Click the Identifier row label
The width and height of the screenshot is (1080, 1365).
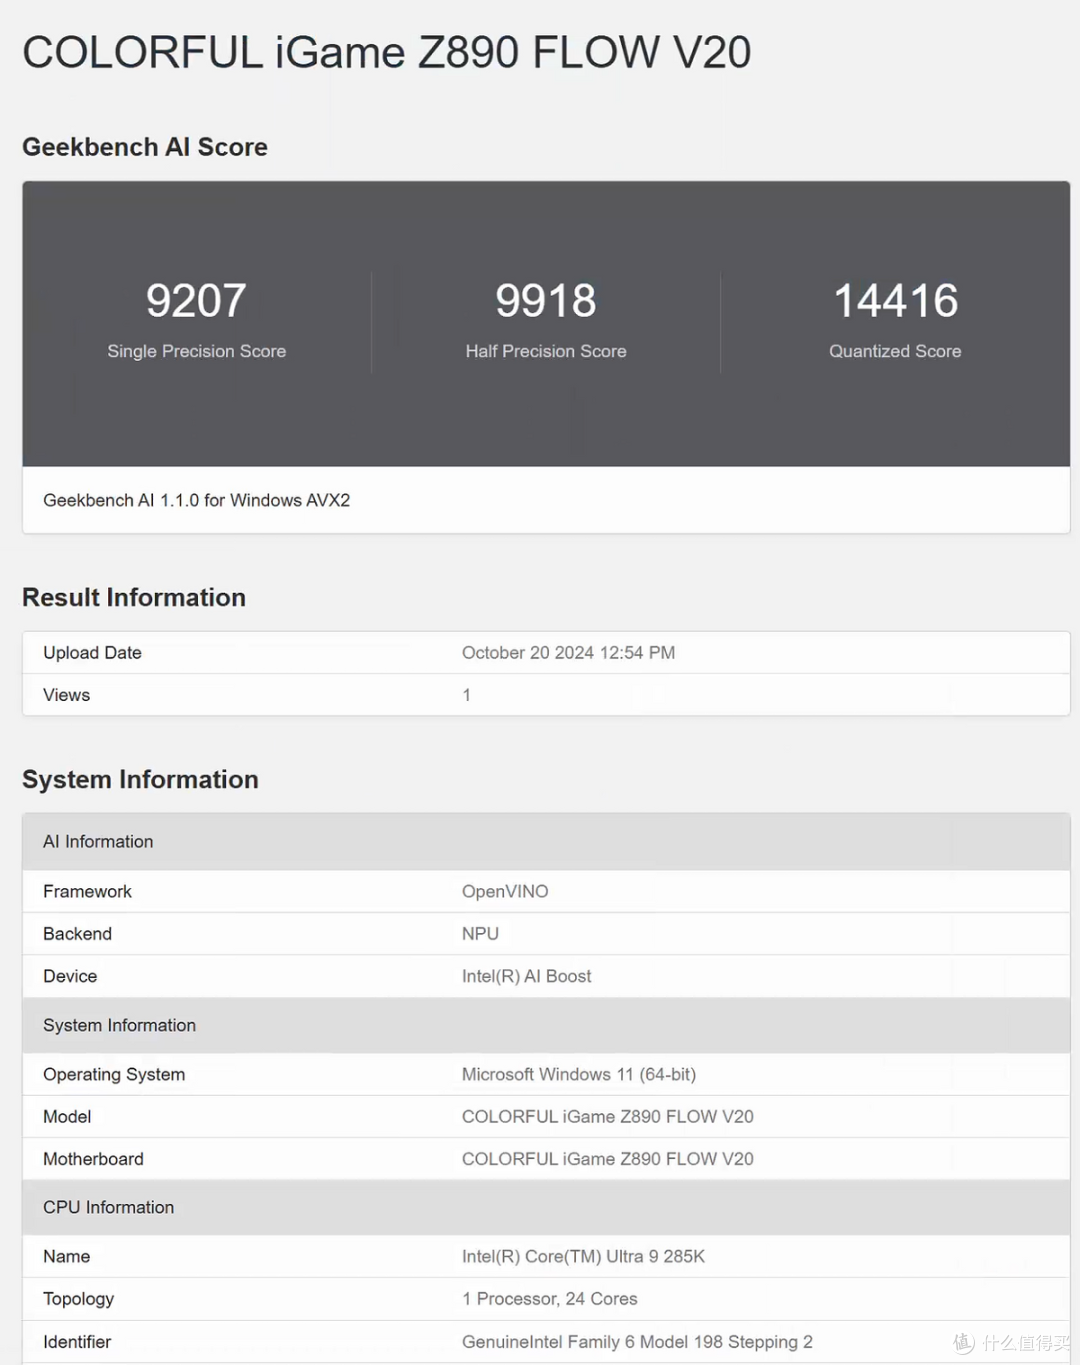pos(76,1342)
